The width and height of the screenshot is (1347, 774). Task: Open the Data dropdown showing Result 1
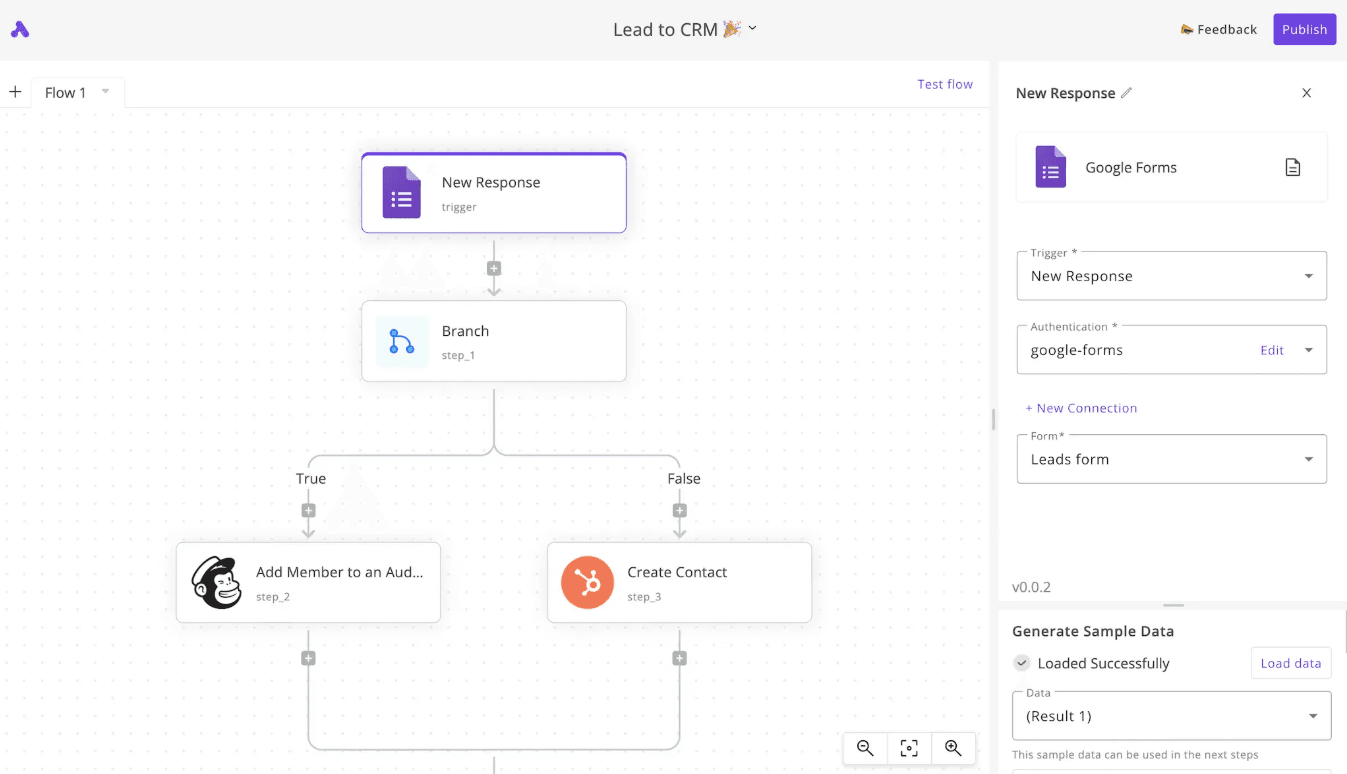(x=1171, y=716)
